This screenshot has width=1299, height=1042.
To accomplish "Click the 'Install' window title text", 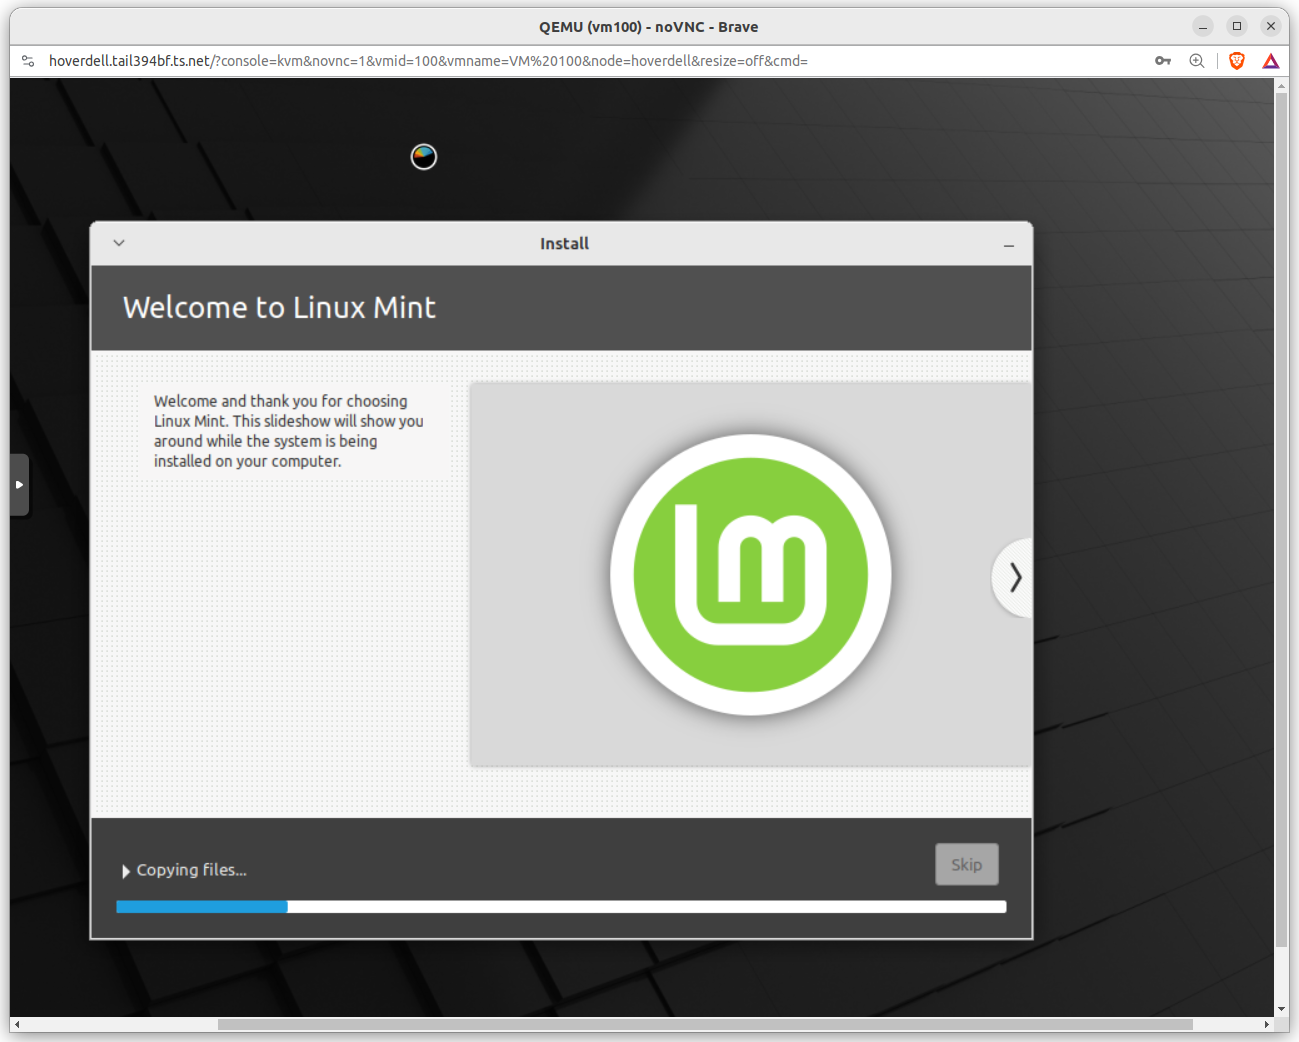I will tap(564, 243).
